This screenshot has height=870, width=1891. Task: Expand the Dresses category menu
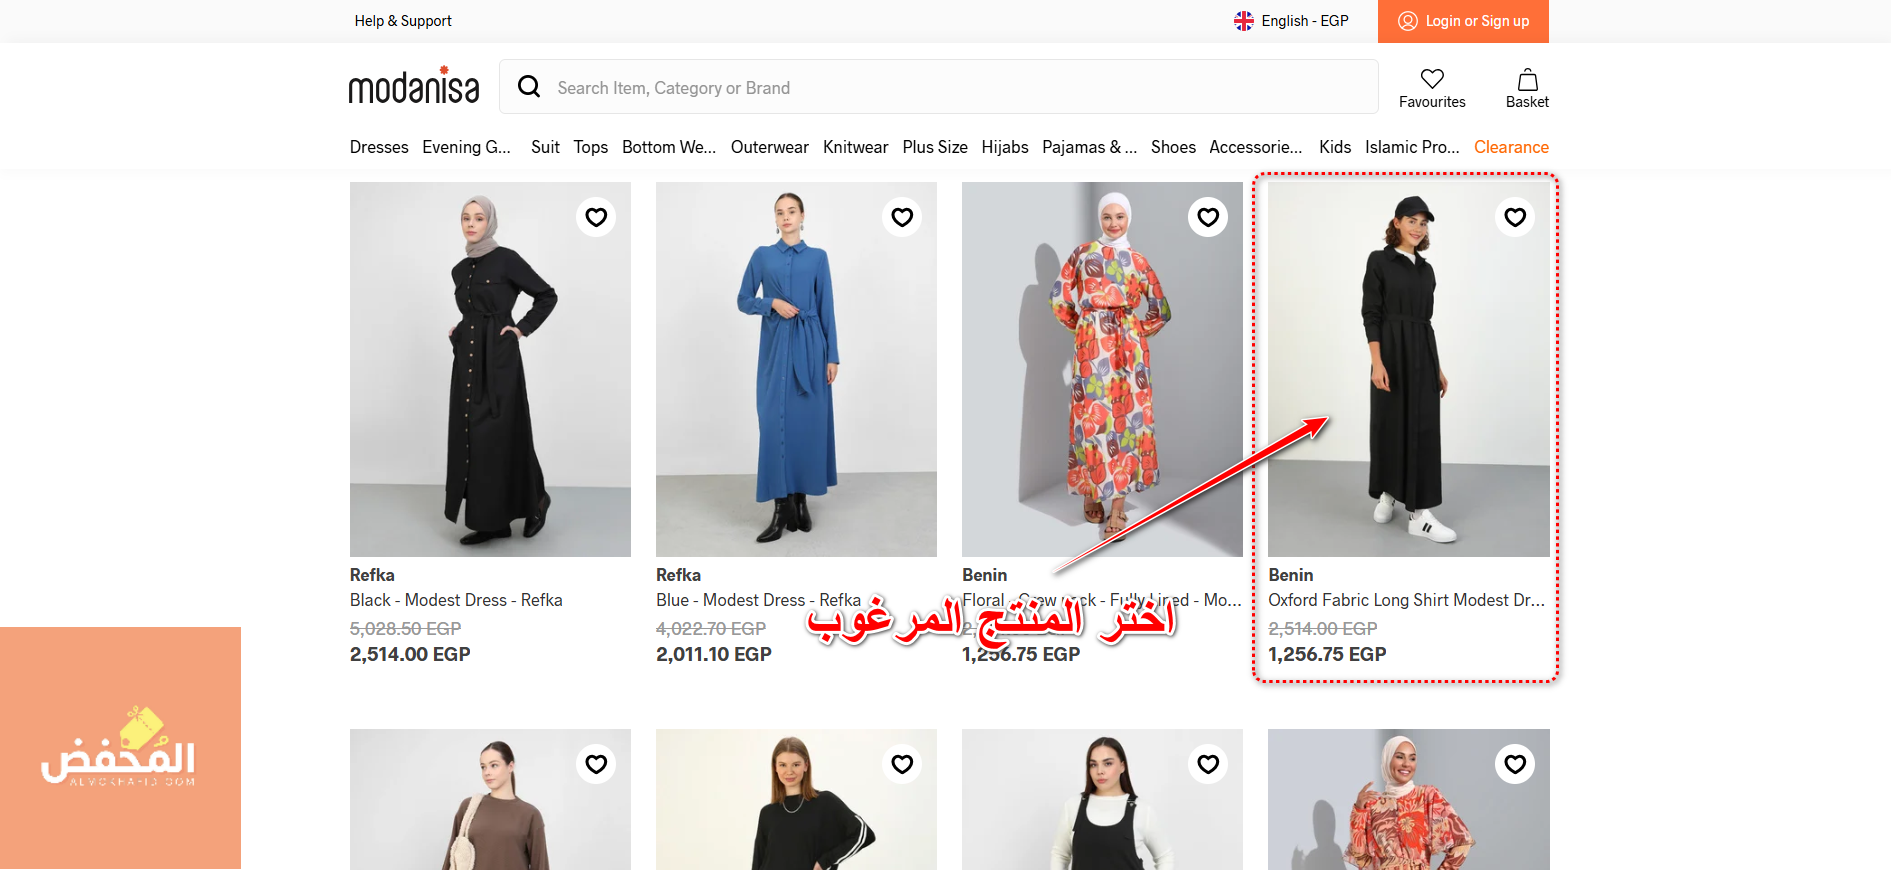pos(379,147)
